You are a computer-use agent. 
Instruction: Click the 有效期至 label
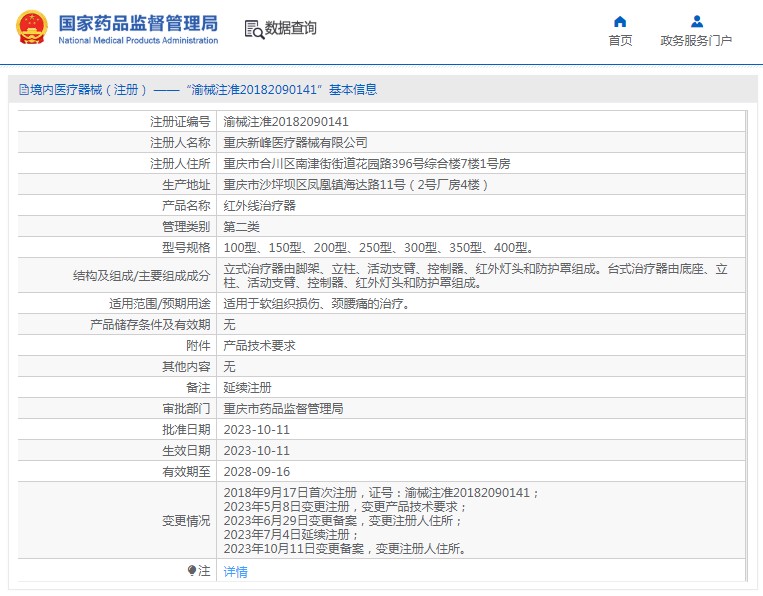(186, 471)
